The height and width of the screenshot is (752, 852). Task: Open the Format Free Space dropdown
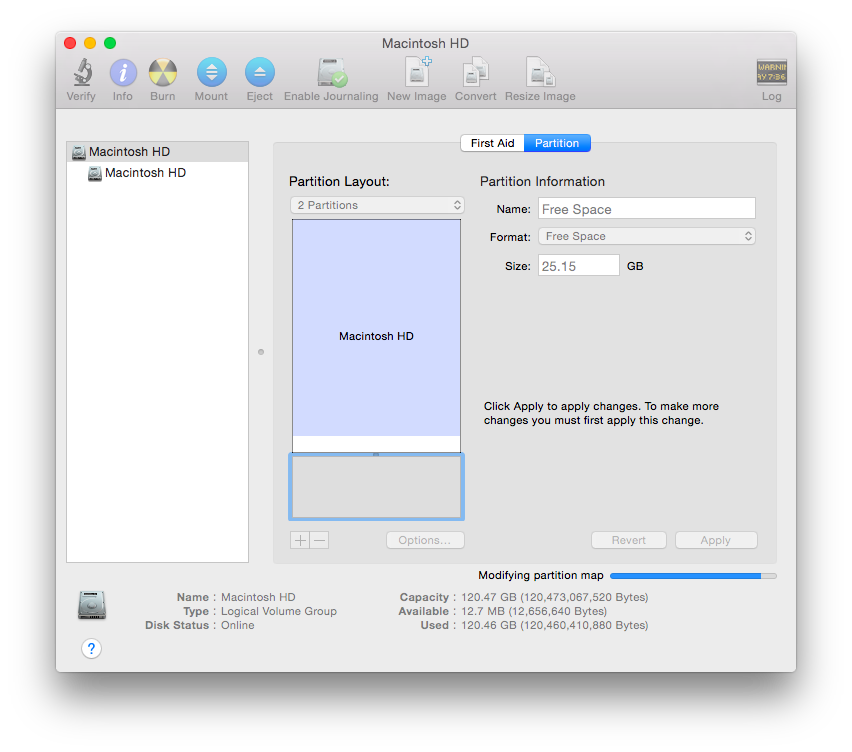[x=647, y=236]
